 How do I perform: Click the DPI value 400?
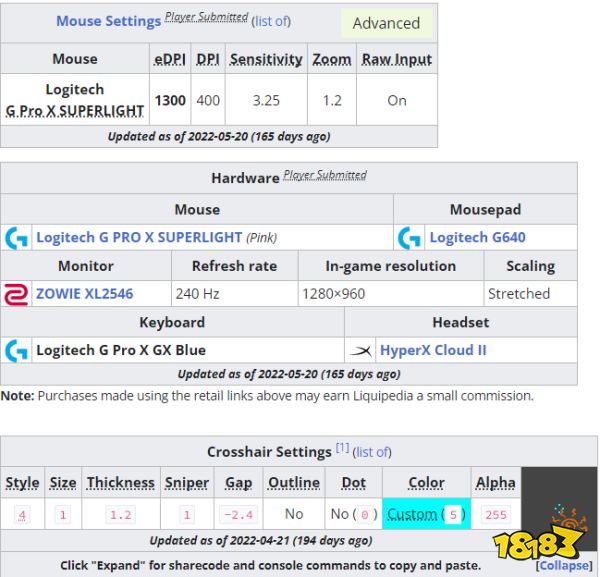tap(208, 100)
